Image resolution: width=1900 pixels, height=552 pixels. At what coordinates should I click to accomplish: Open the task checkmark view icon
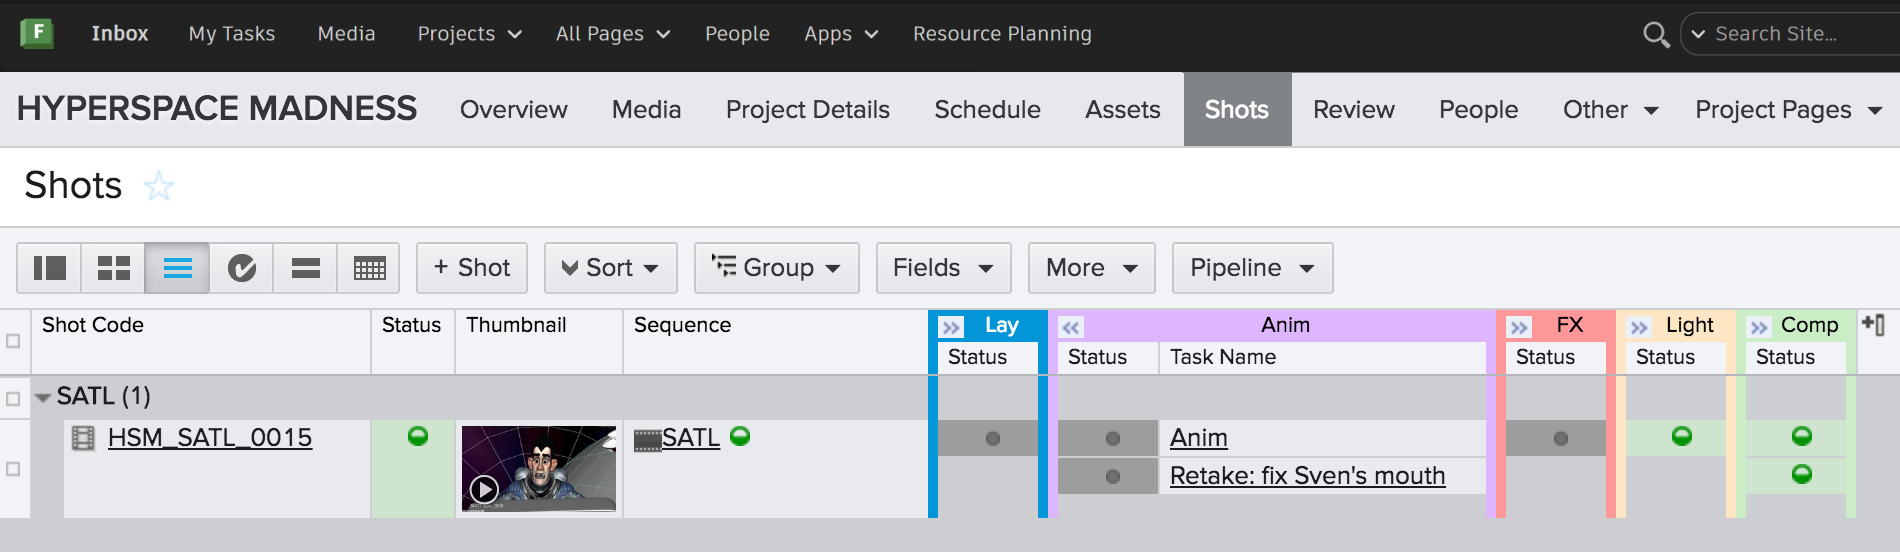click(241, 268)
